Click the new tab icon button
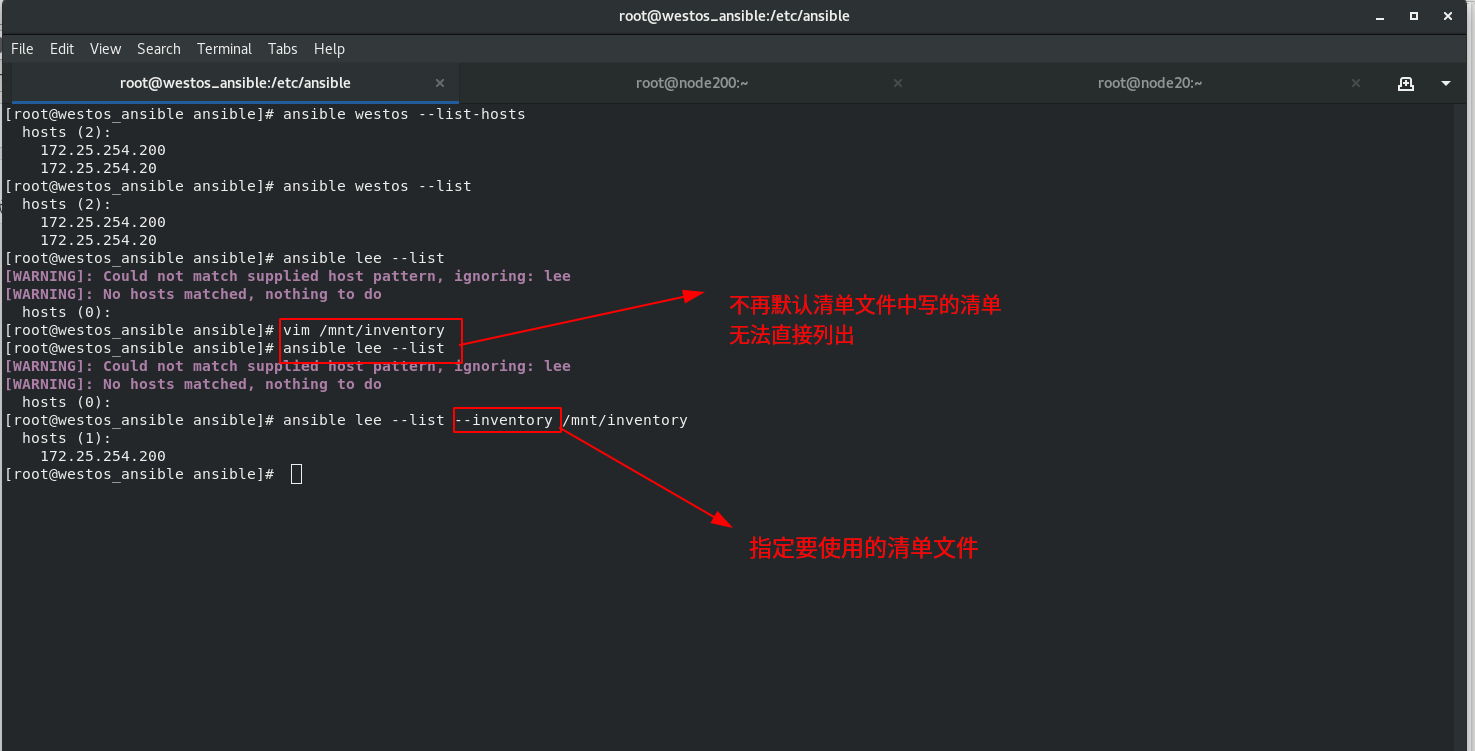1475x751 pixels. pos(1406,84)
